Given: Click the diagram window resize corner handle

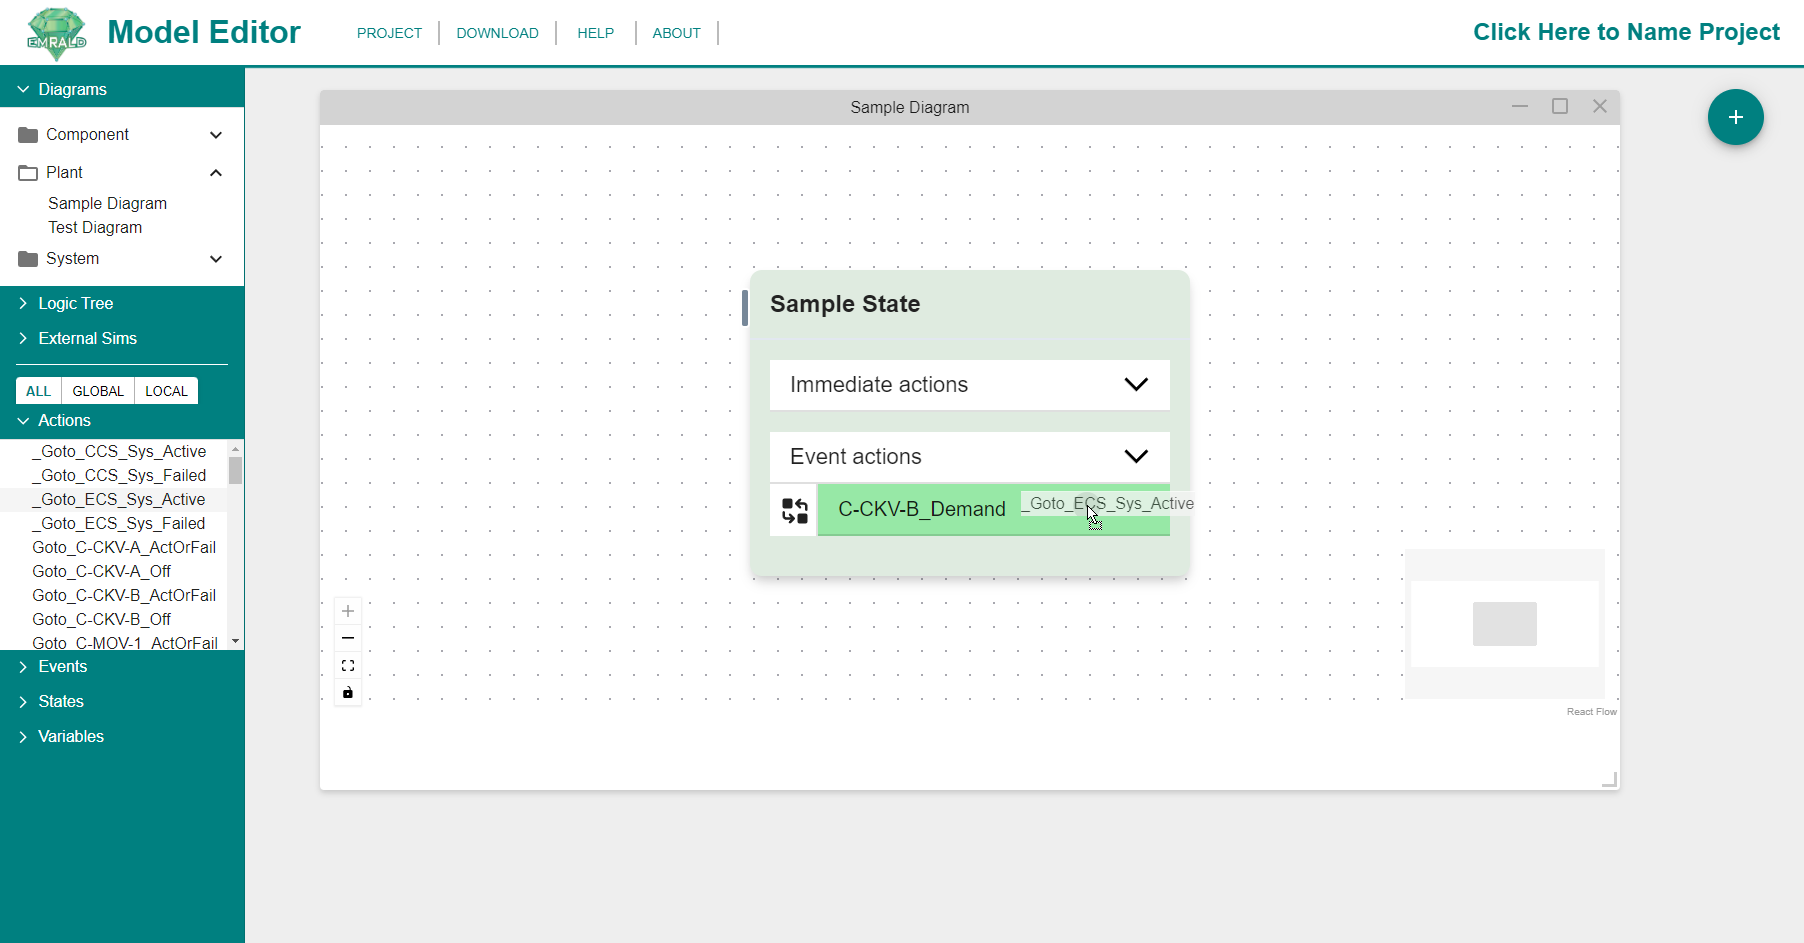Looking at the screenshot, I should coord(1609,779).
